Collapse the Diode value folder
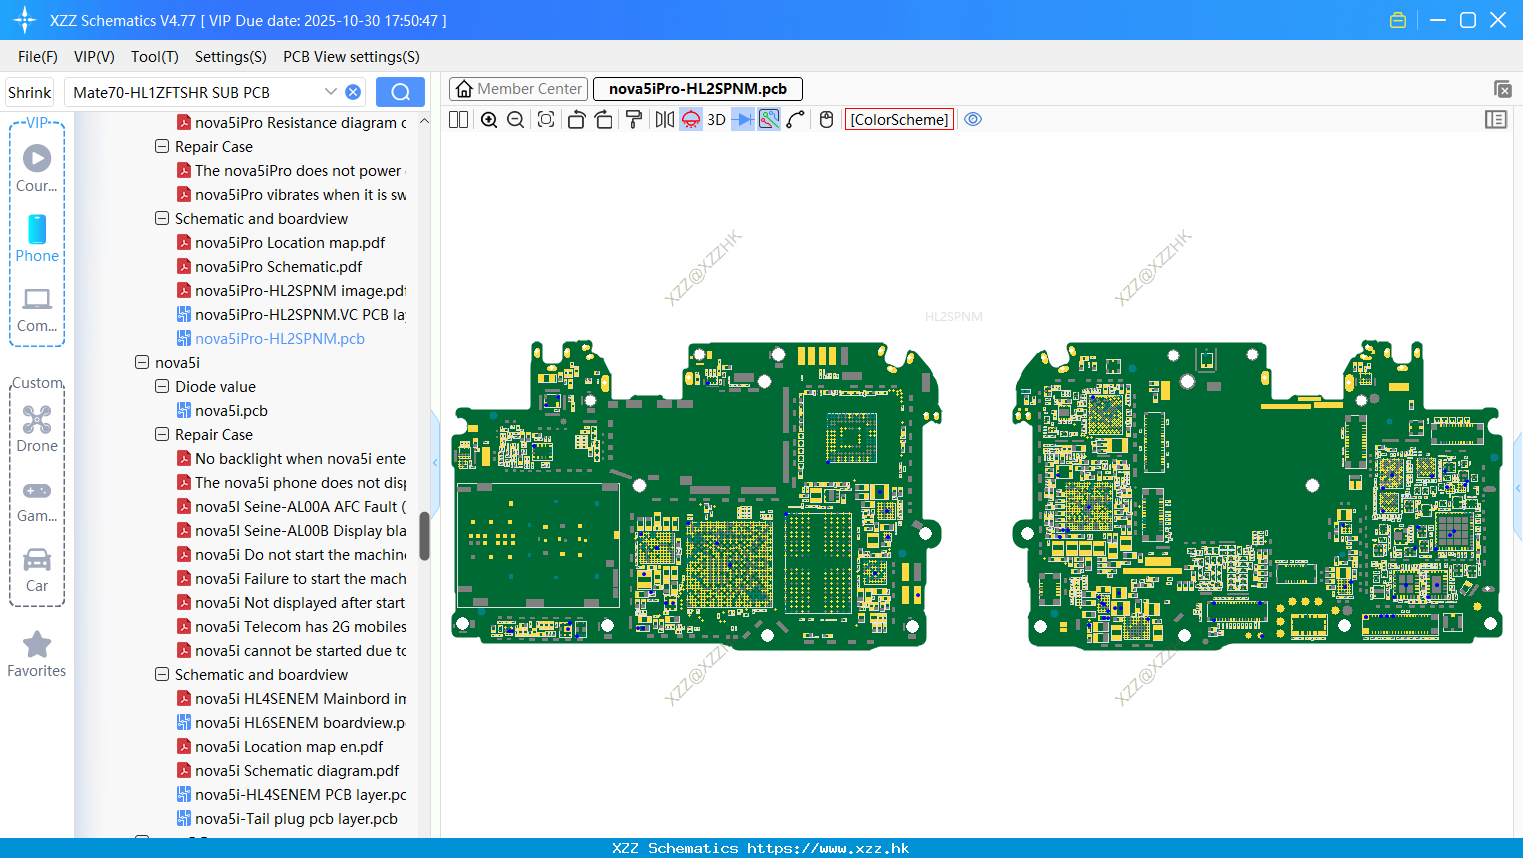 coord(162,386)
